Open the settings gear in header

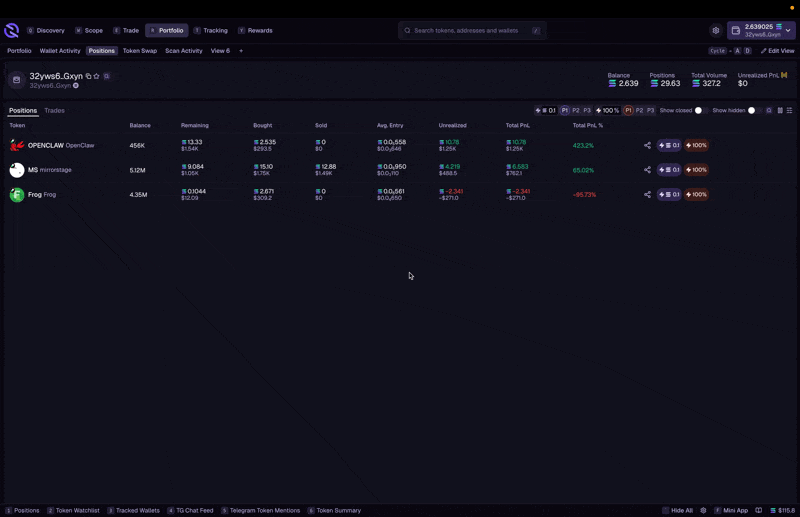coord(716,31)
